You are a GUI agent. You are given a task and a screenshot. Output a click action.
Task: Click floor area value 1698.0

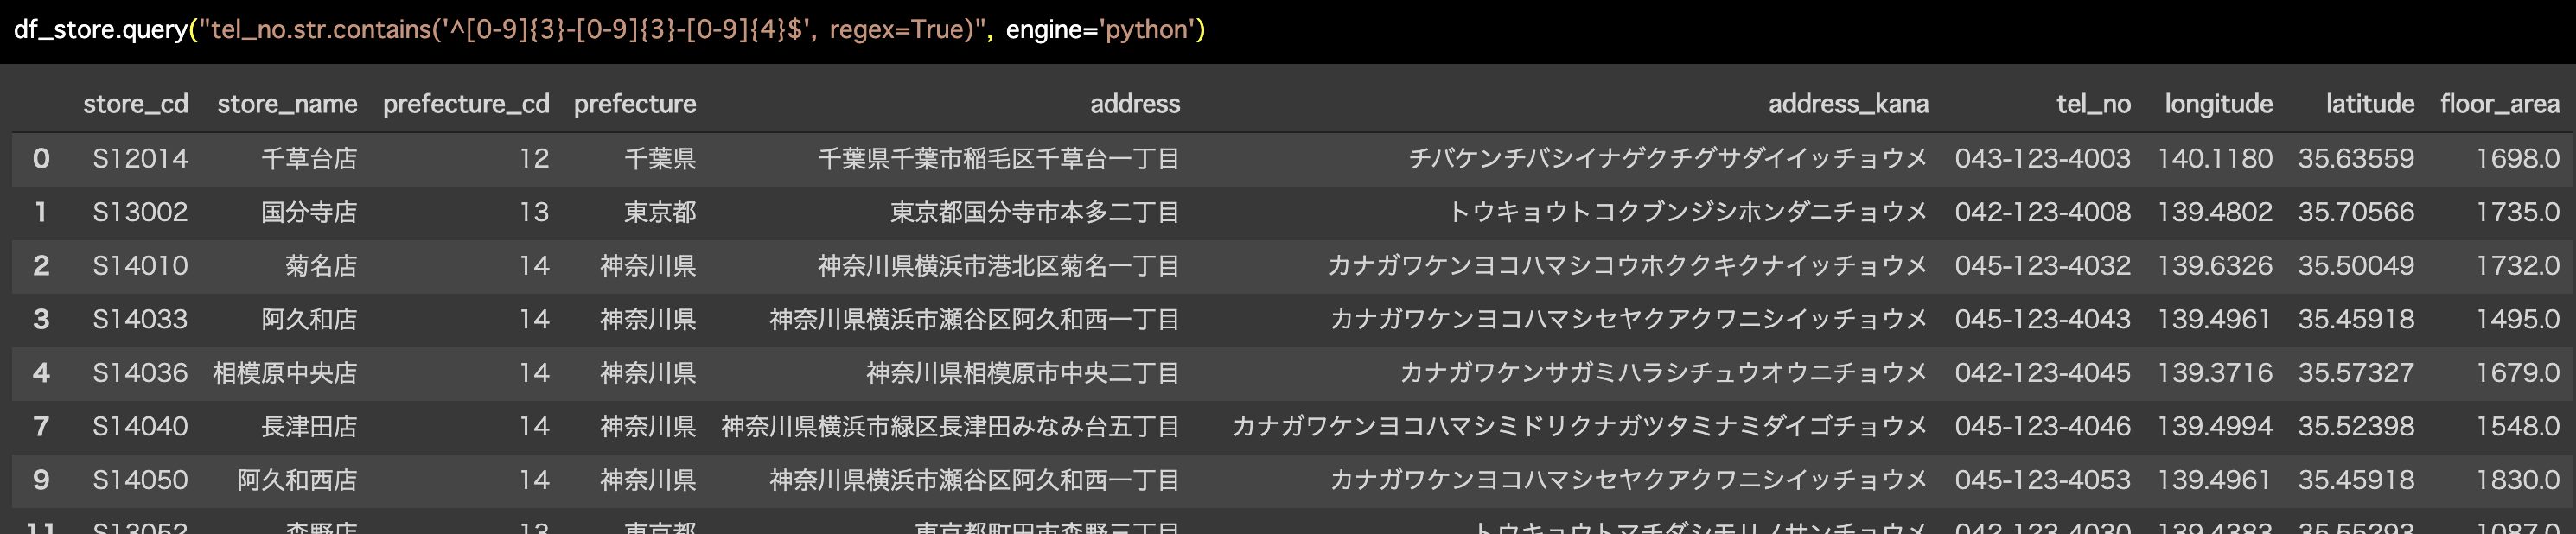pos(2517,158)
